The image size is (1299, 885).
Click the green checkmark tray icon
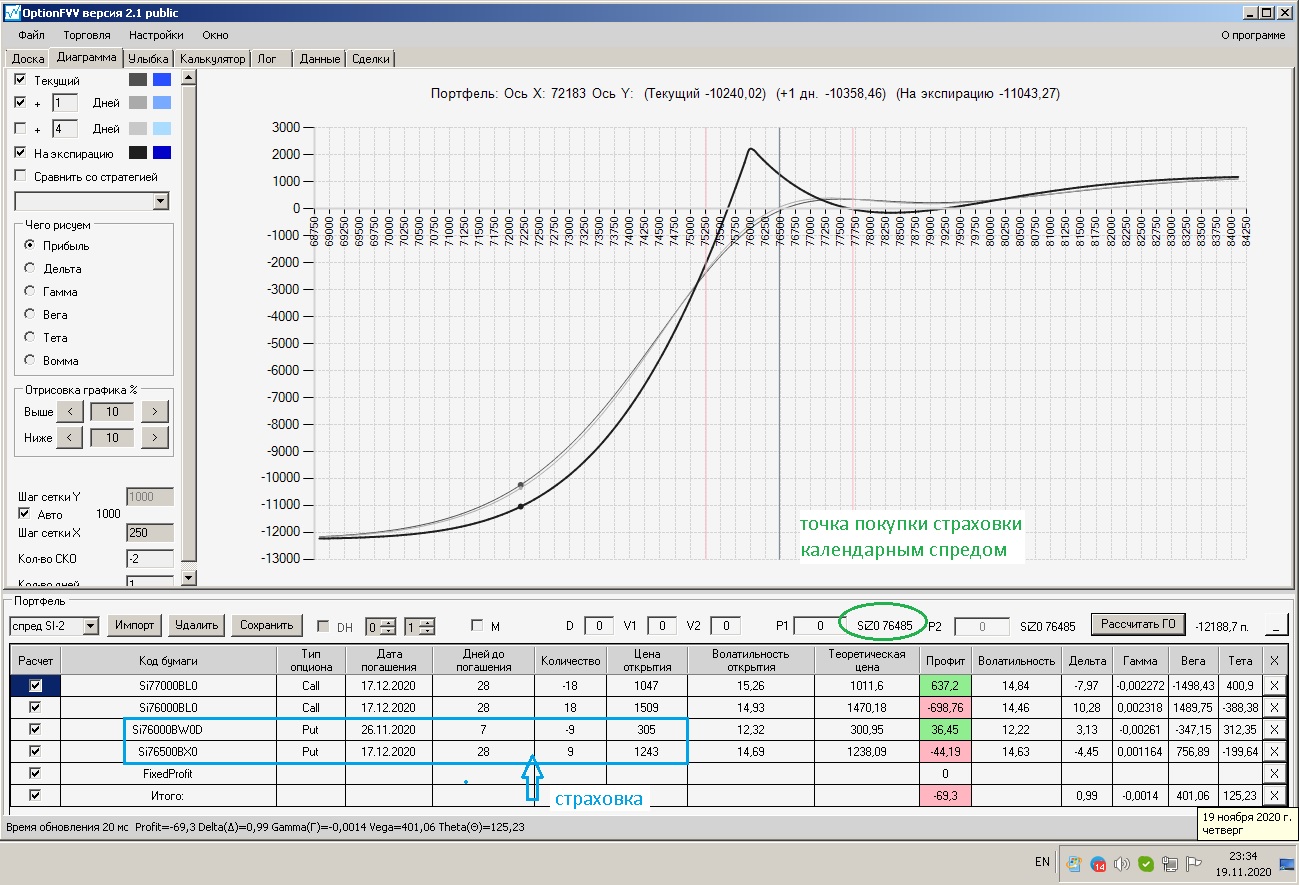click(1145, 863)
